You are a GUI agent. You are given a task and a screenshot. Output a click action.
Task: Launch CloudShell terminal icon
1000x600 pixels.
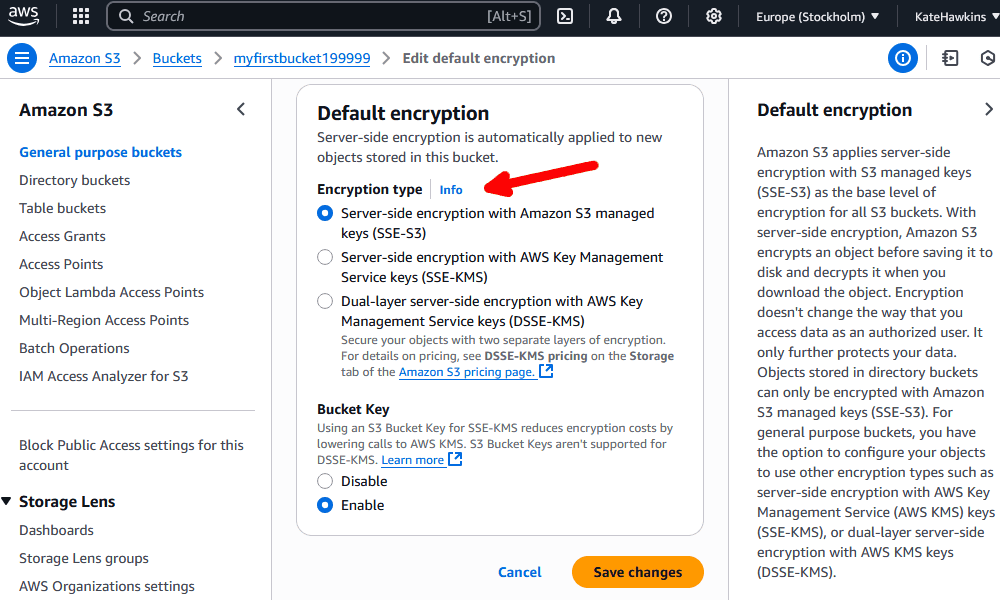(565, 17)
